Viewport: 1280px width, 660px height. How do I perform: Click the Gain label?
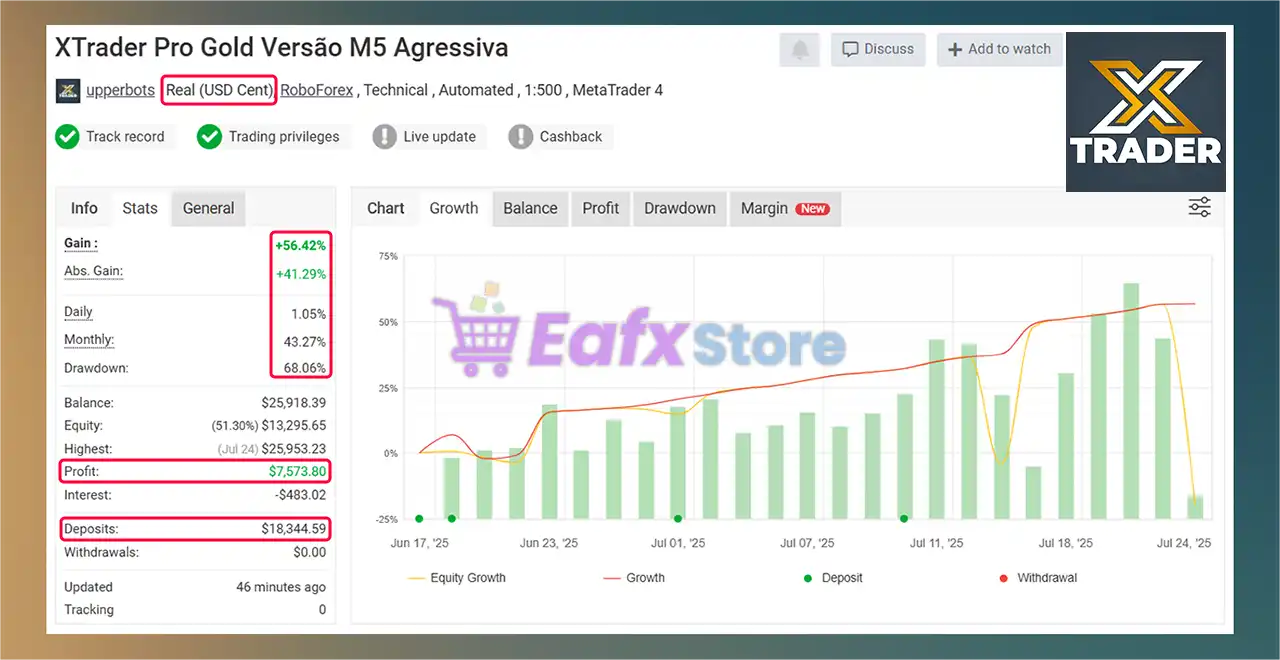(x=81, y=243)
